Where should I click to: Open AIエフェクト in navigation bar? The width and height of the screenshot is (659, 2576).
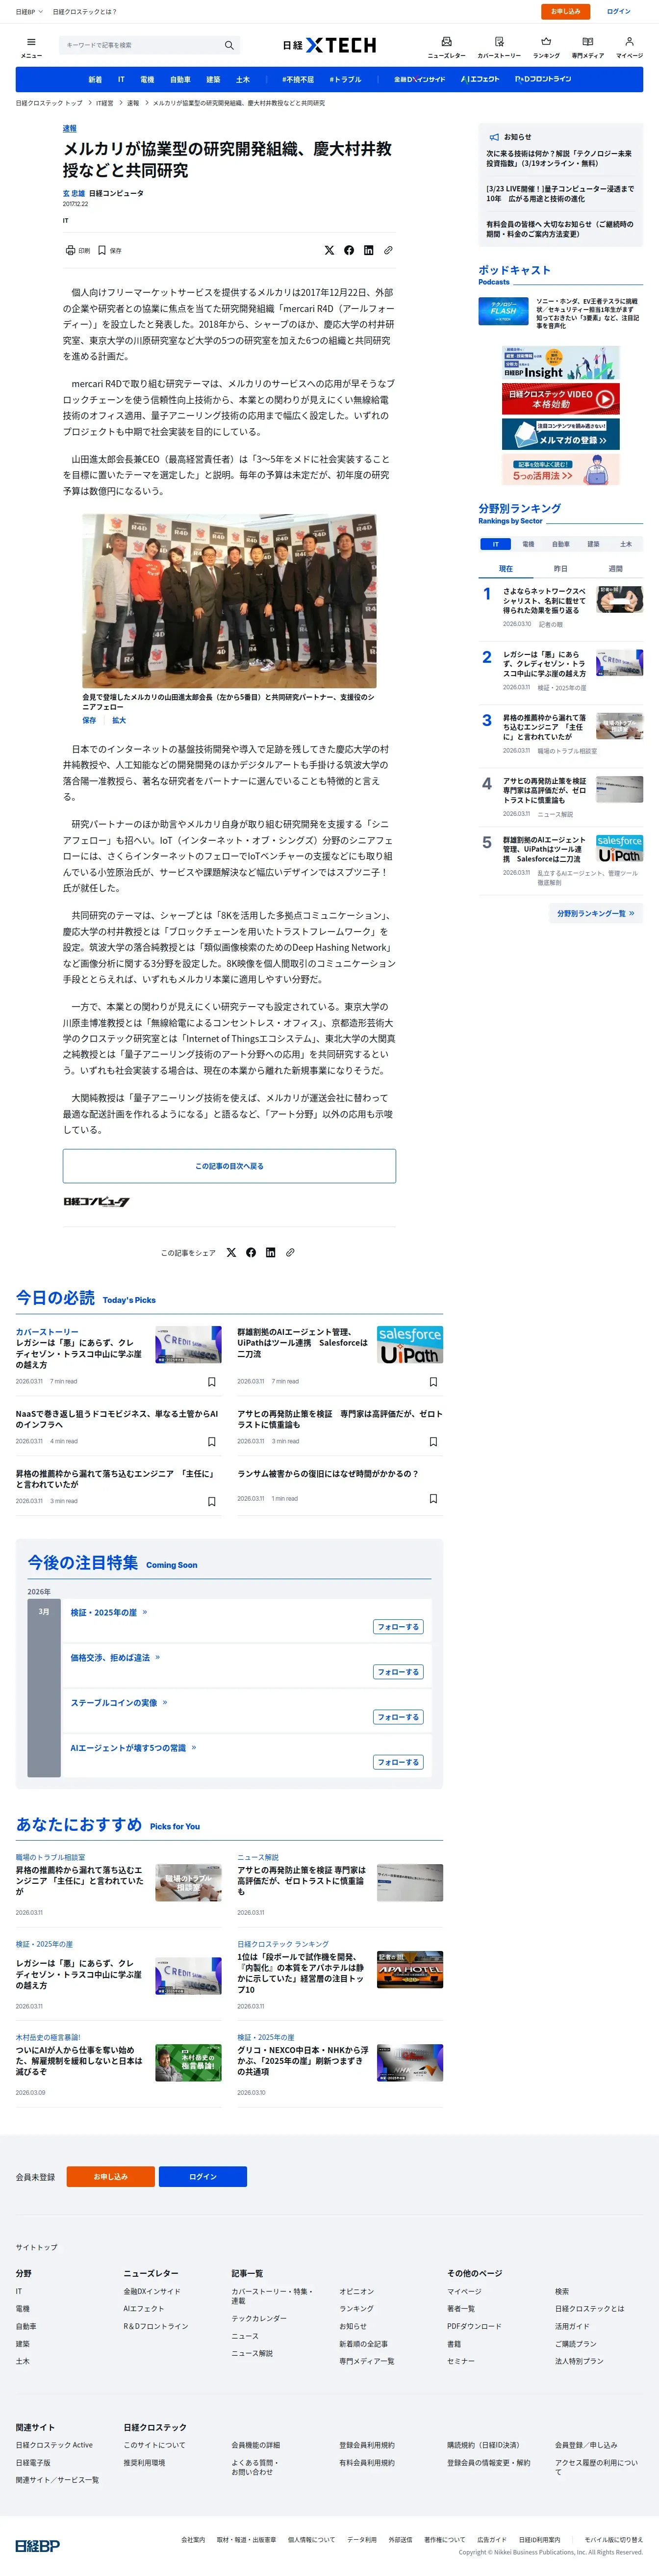point(480,79)
